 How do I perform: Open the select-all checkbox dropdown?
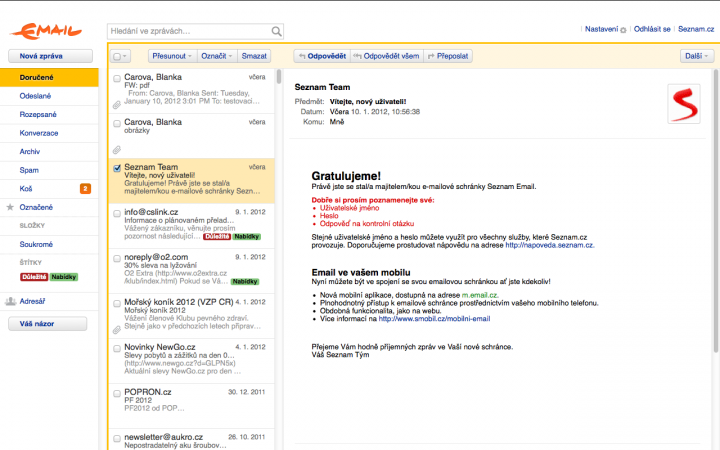[120, 56]
